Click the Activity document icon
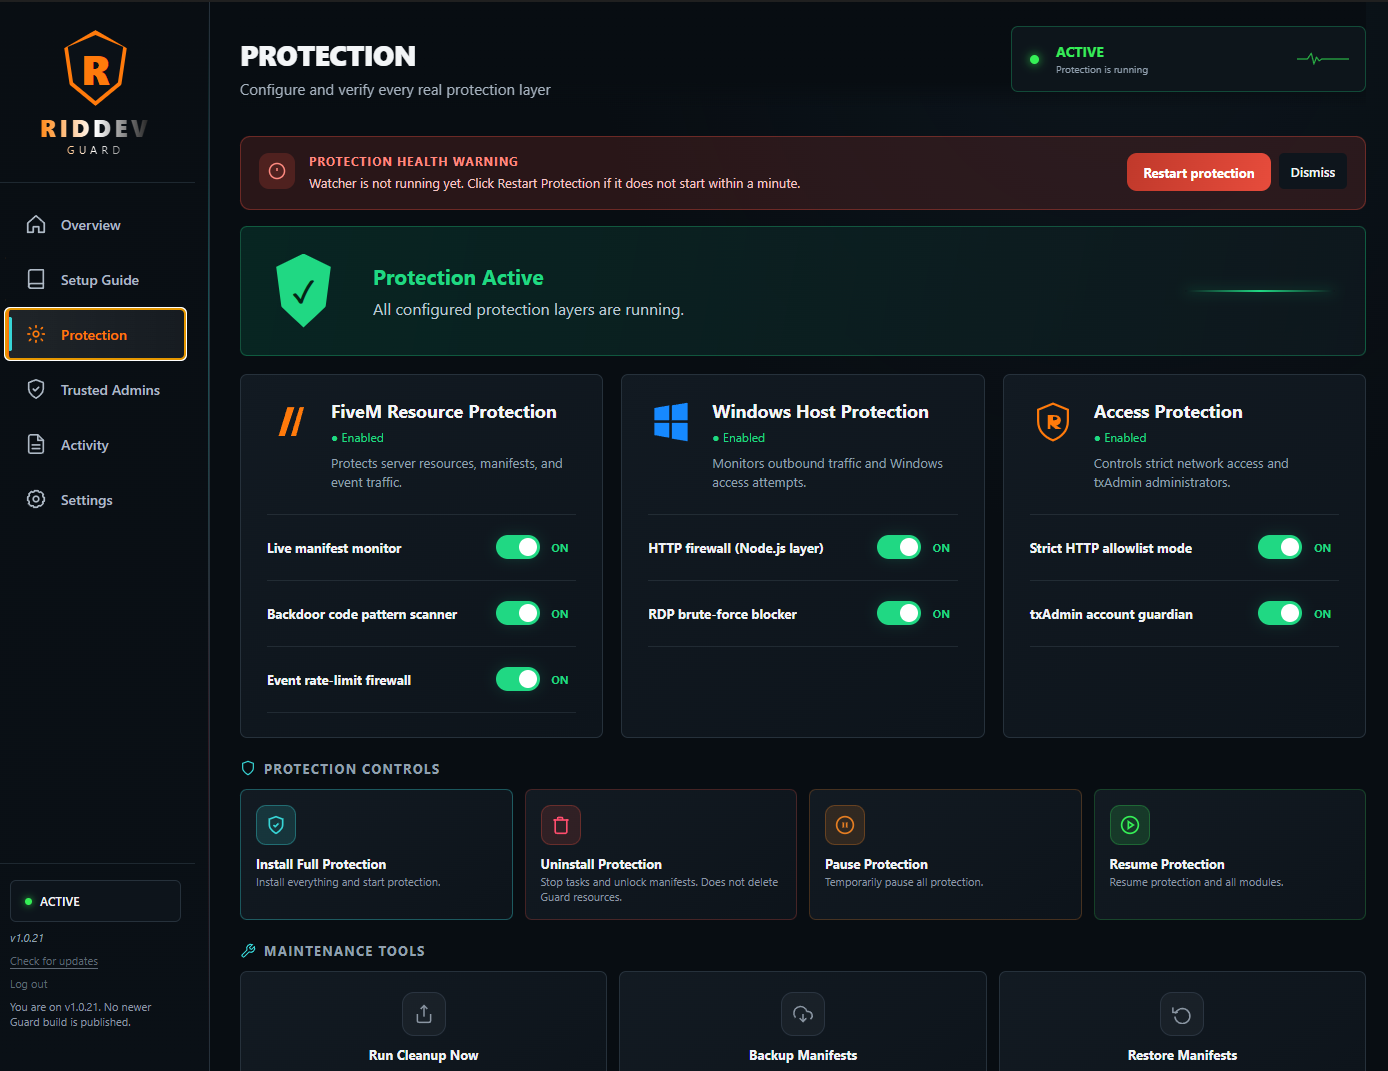The width and height of the screenshot is (1388, 1071). point(36,445)
